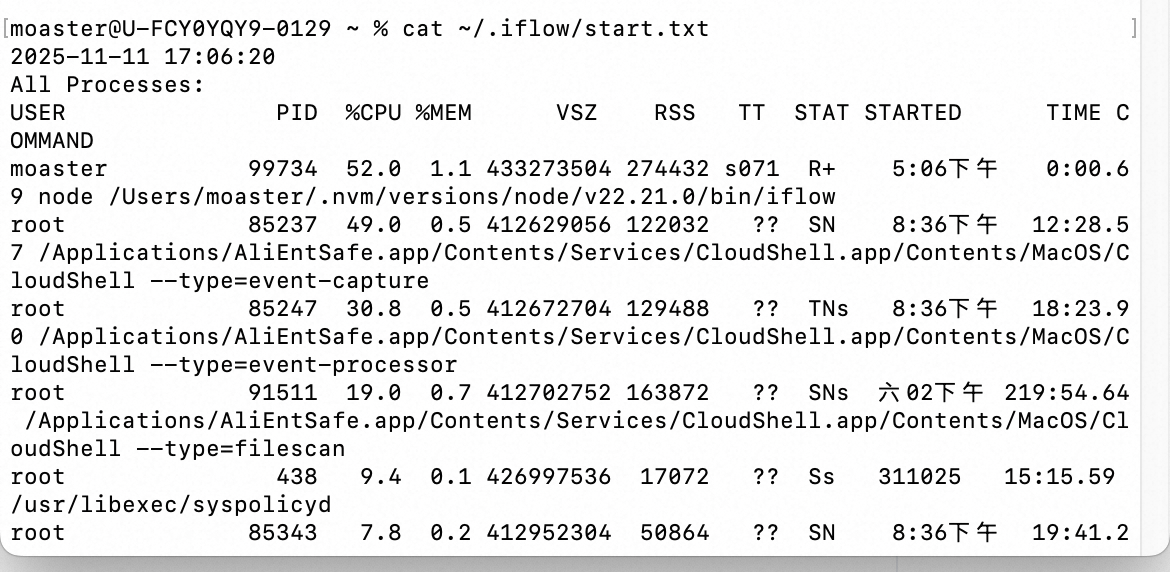Click process ID 85237
1170x572 pixels.
point(282,225)
